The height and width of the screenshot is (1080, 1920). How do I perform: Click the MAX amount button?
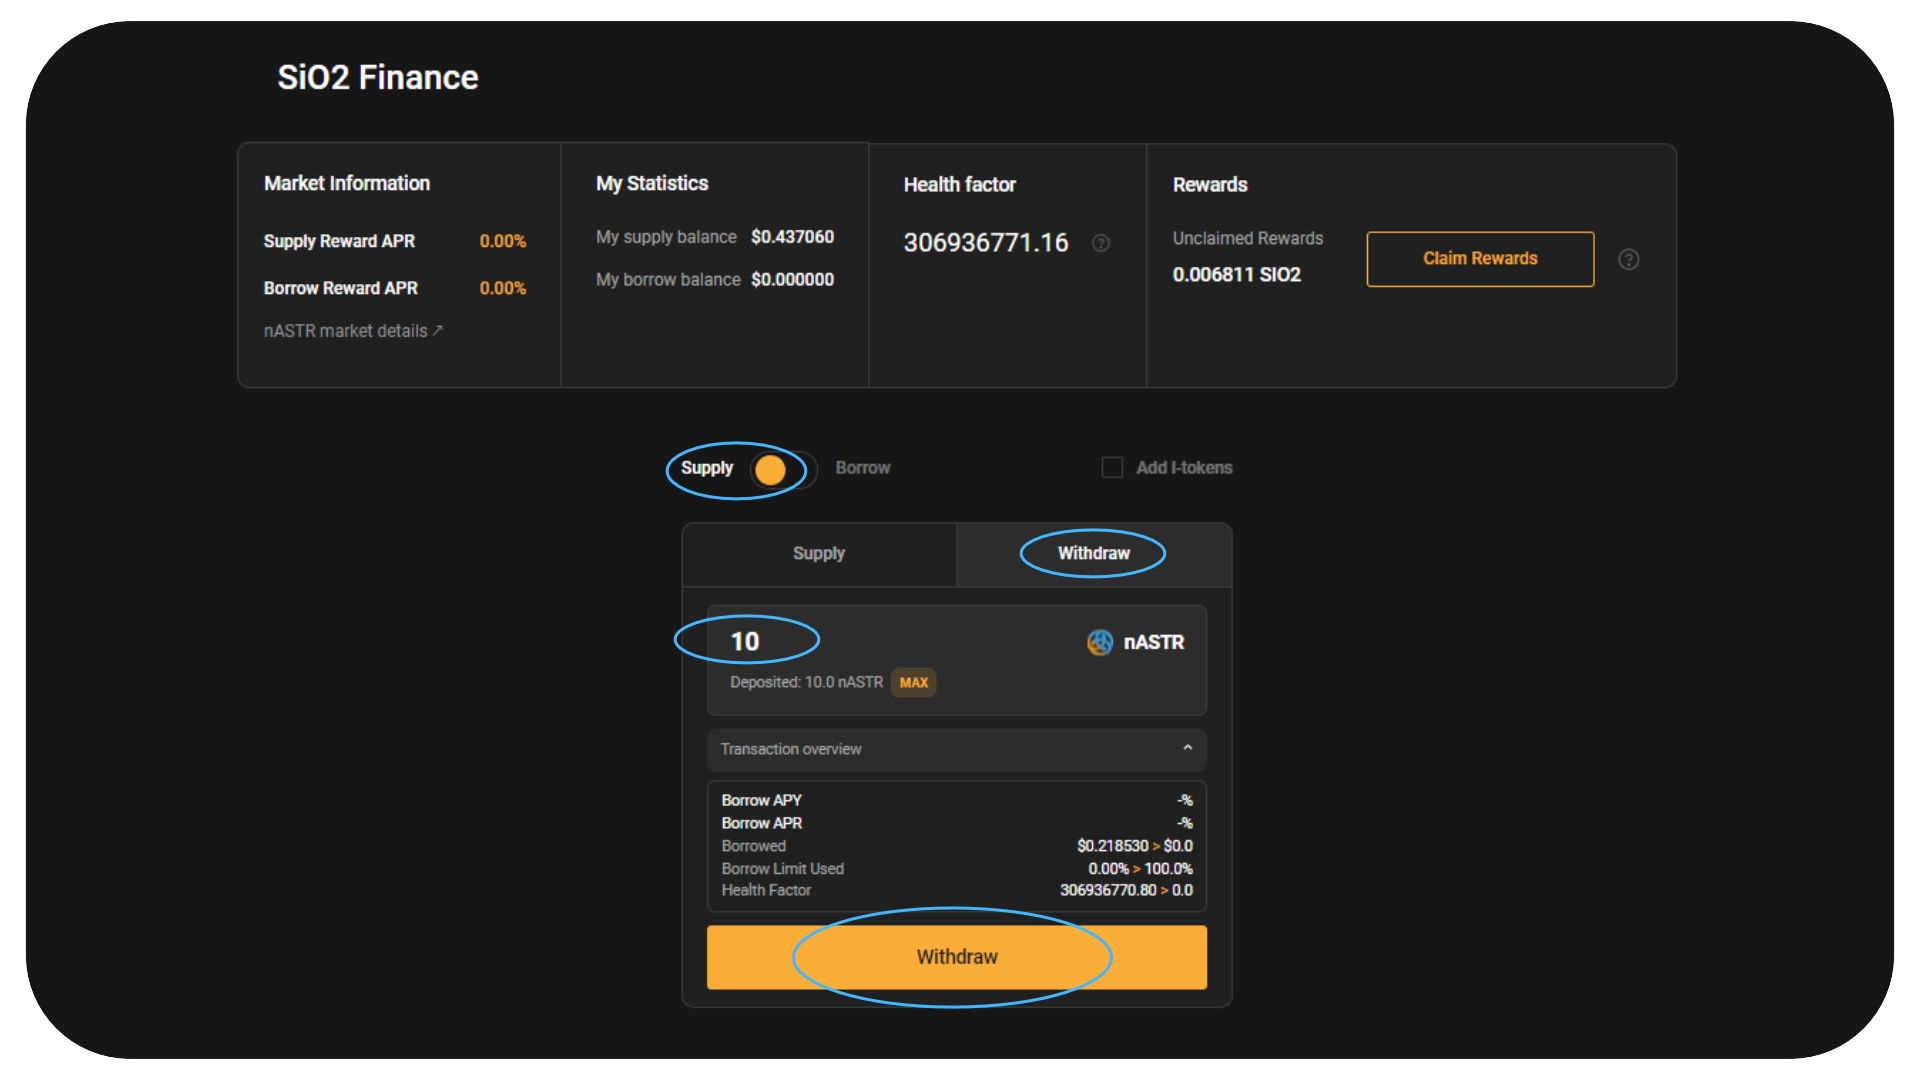(913, 683)
